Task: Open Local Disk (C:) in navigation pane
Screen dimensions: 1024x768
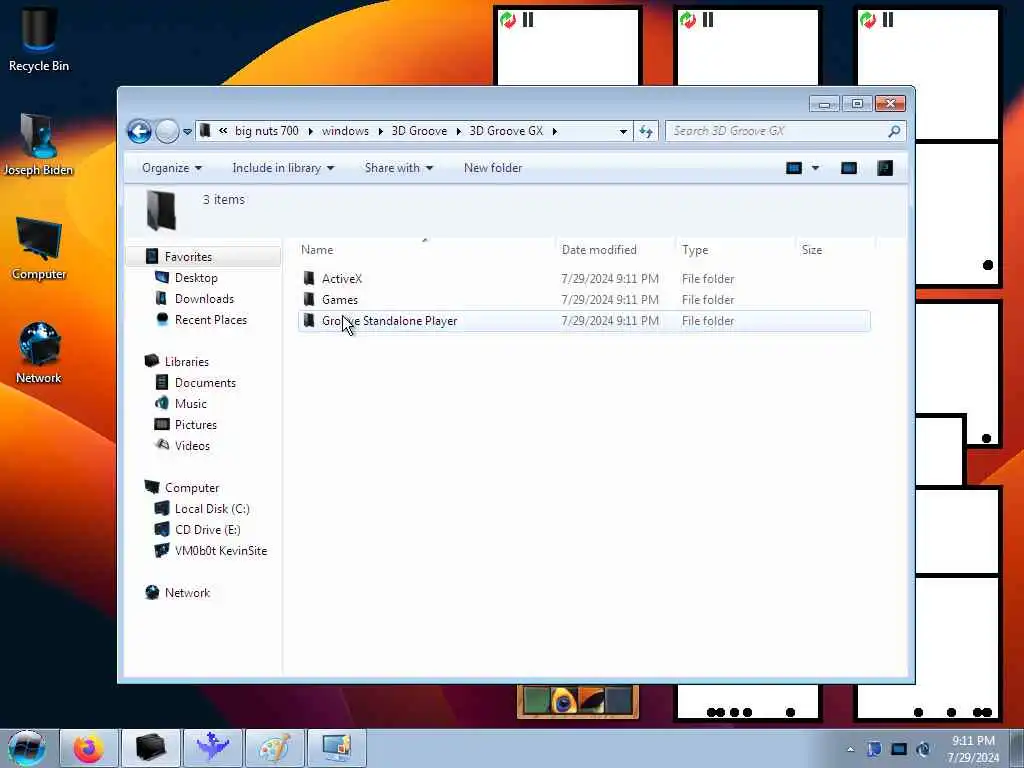Action: point(212,509)
